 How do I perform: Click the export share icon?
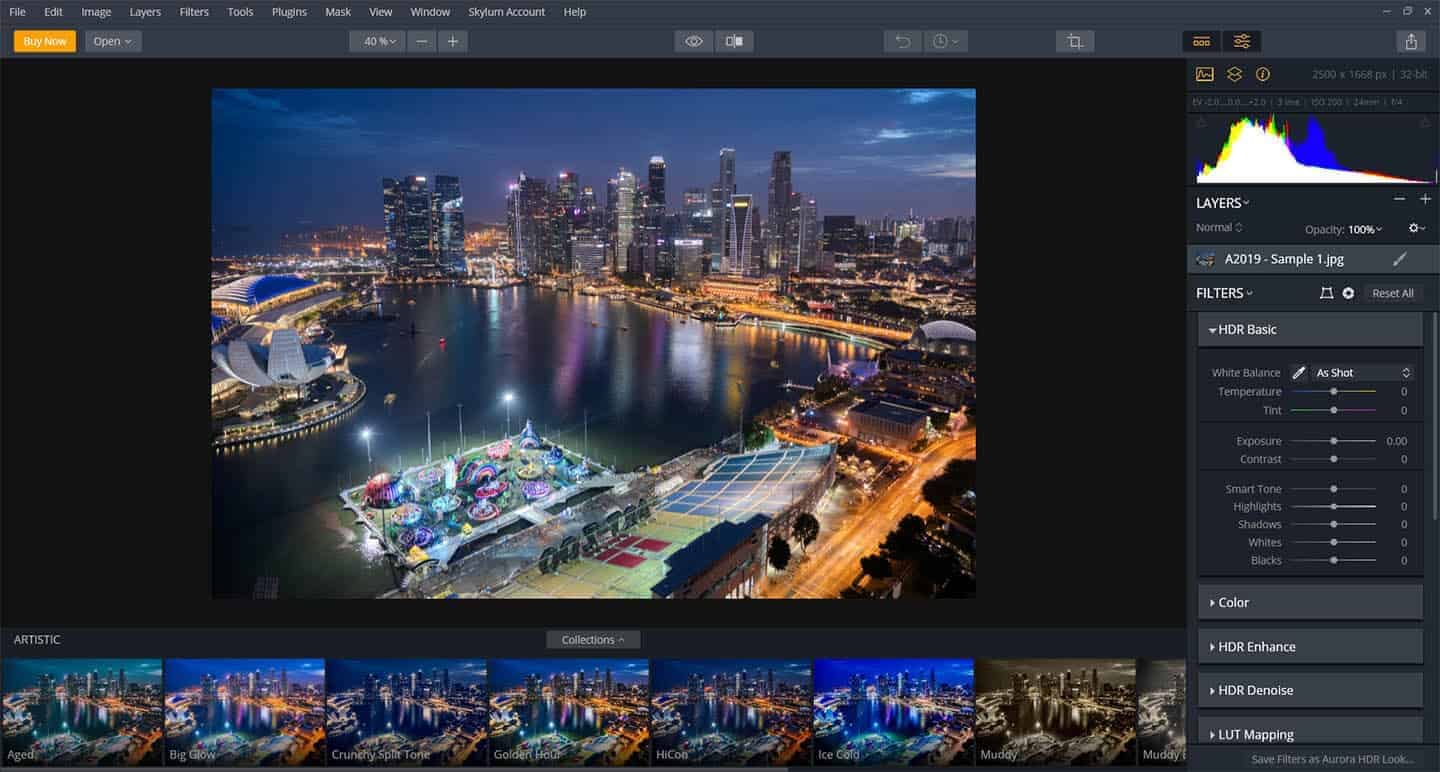point(1411,41)
